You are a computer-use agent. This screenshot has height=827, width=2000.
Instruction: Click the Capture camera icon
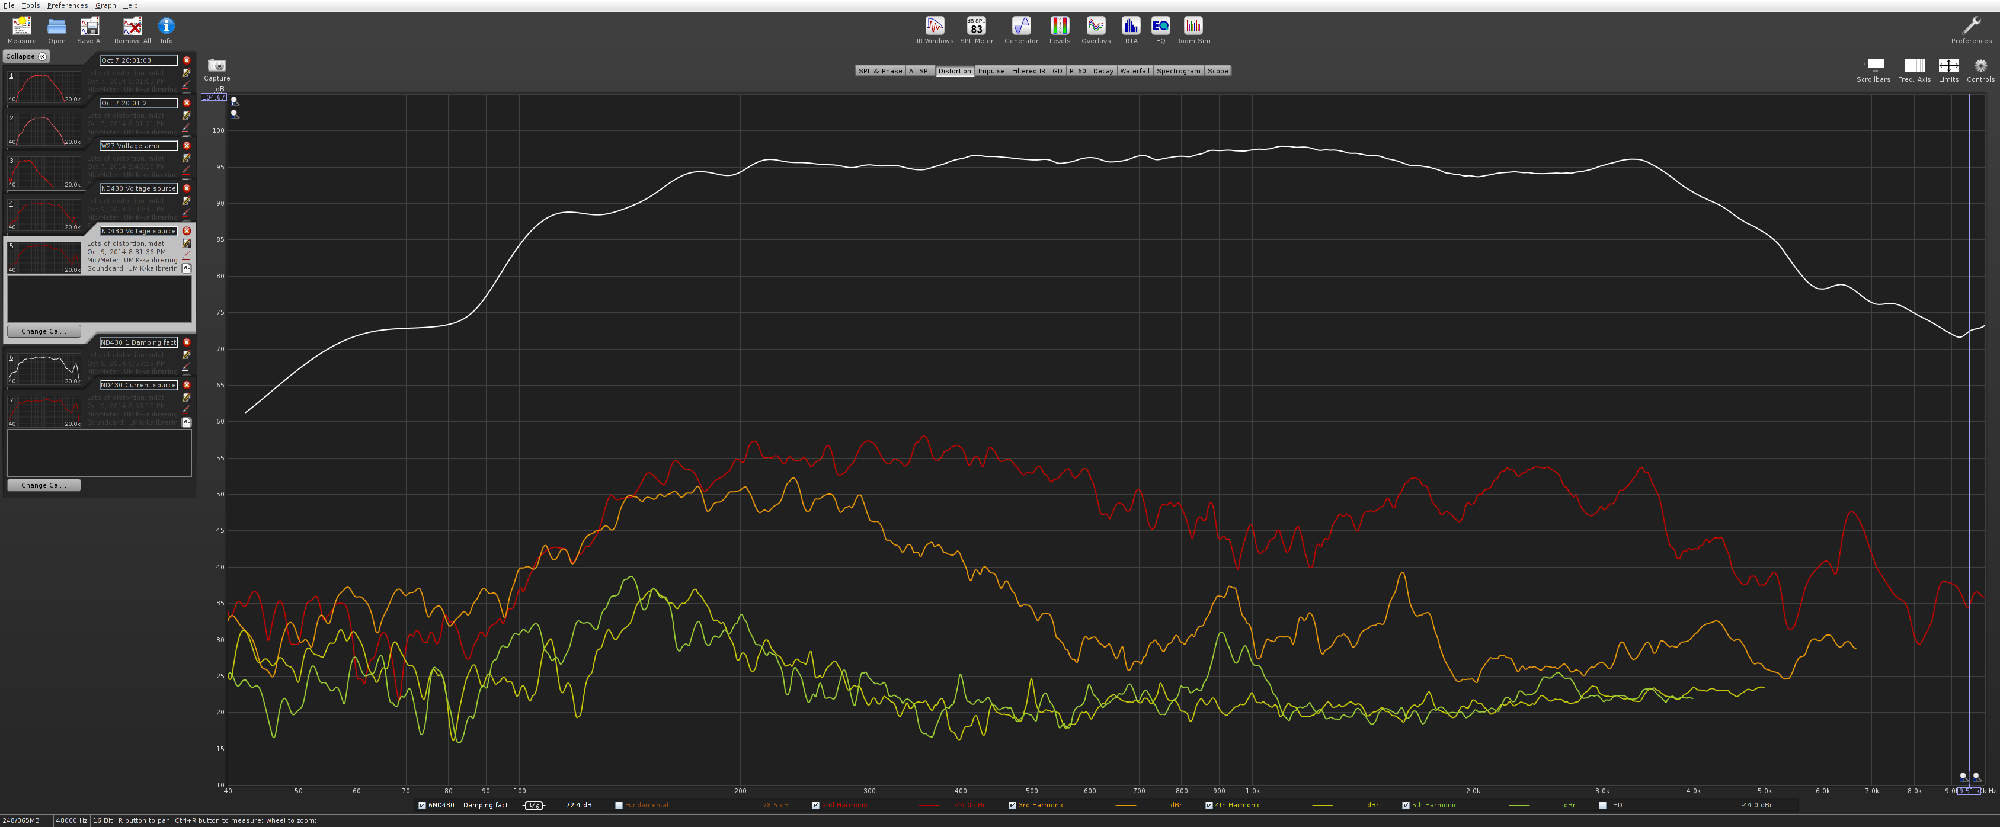point(217,66)
